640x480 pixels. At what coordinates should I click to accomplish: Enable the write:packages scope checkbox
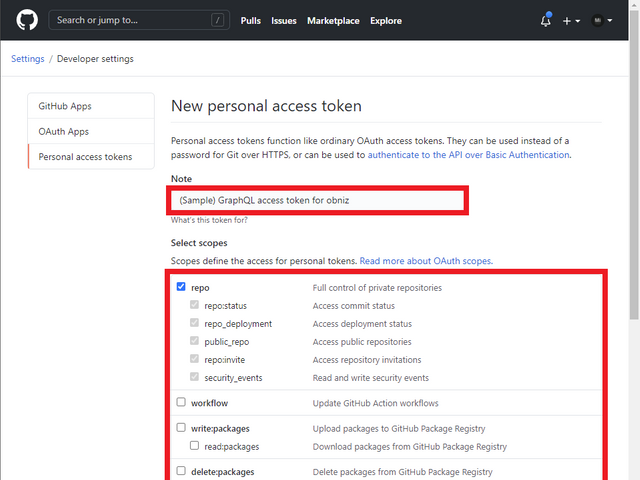181,427
